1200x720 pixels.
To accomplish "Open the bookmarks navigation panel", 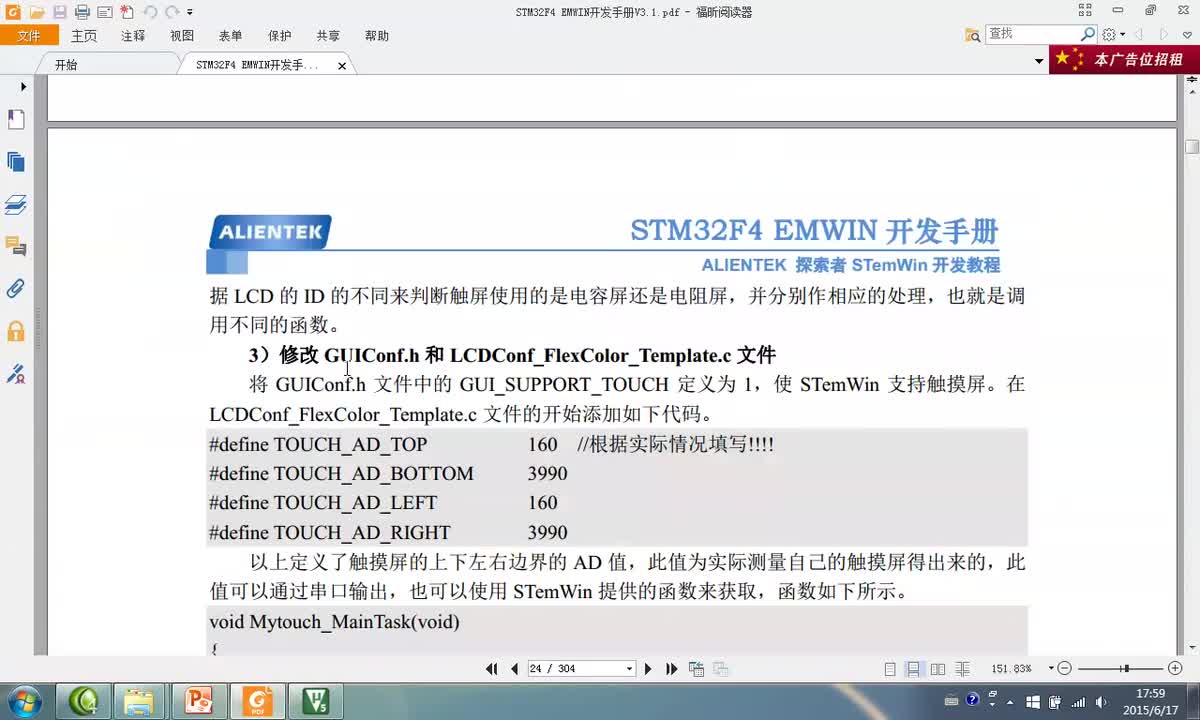I will click(16, 120).
